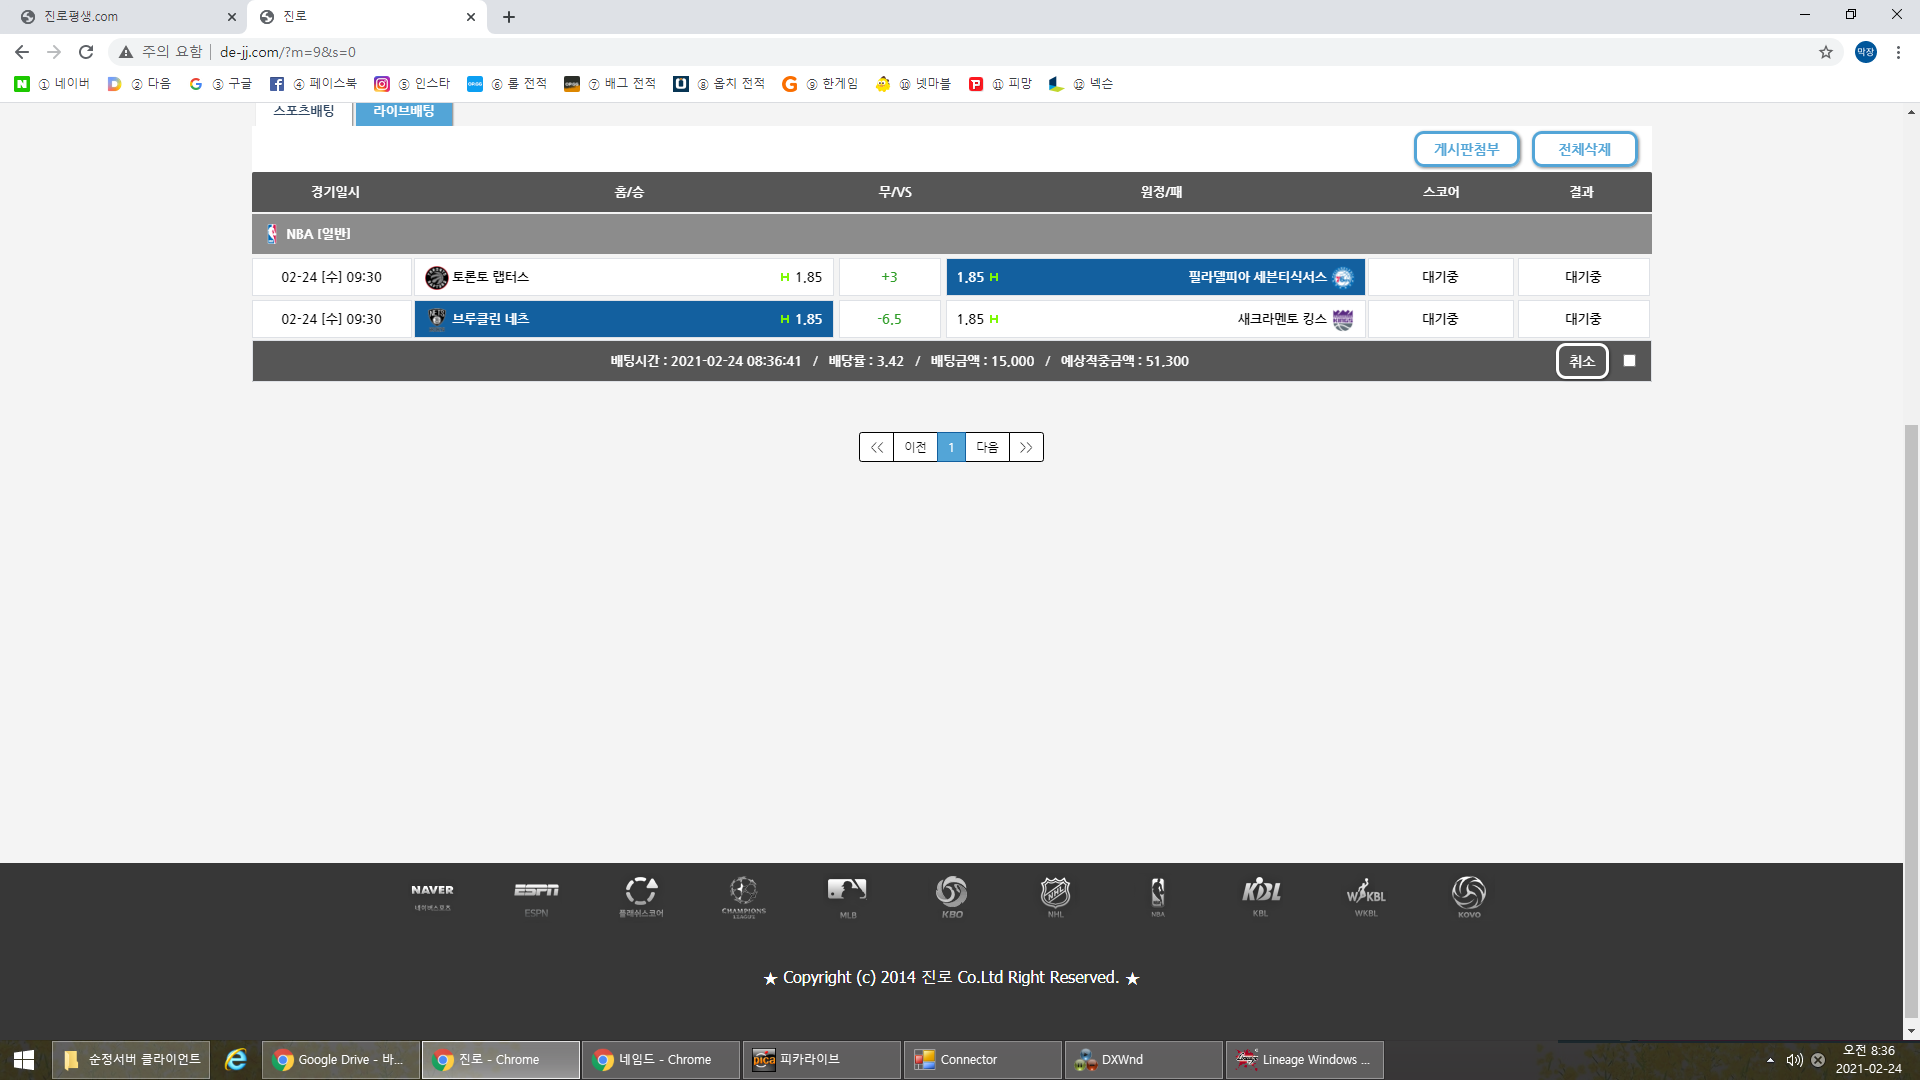Show hidden system tray icons arrow
This screenshot has height=1080, width=1920.
(1770, 1060)
